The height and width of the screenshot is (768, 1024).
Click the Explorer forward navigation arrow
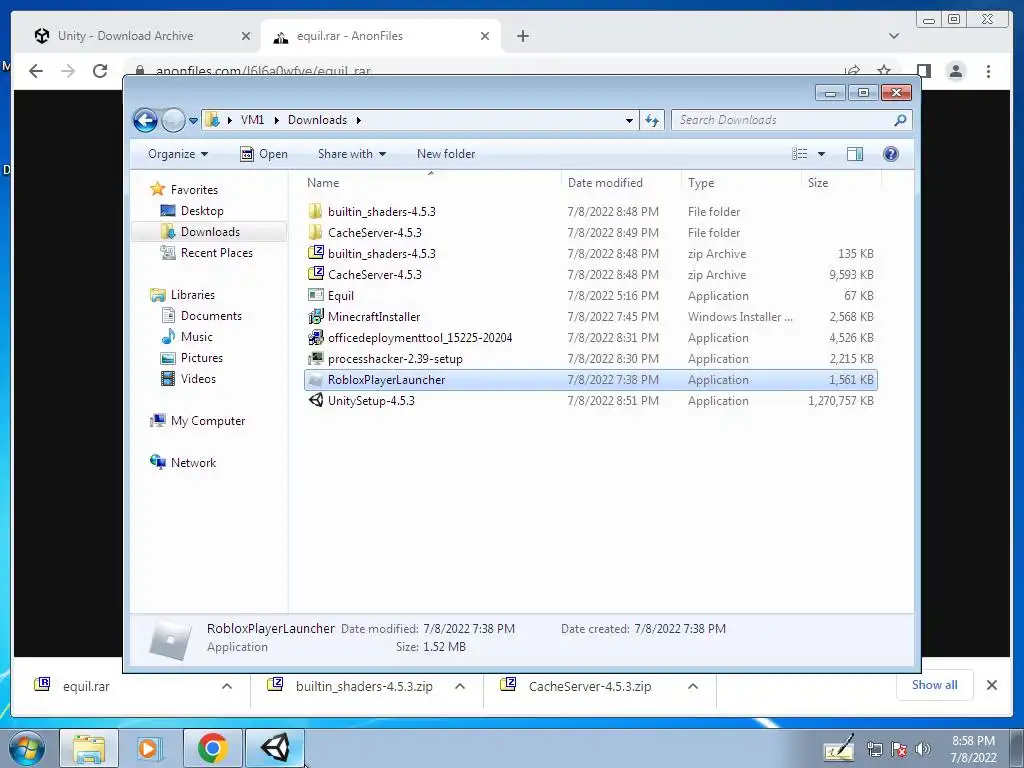[x=173, y=120]
